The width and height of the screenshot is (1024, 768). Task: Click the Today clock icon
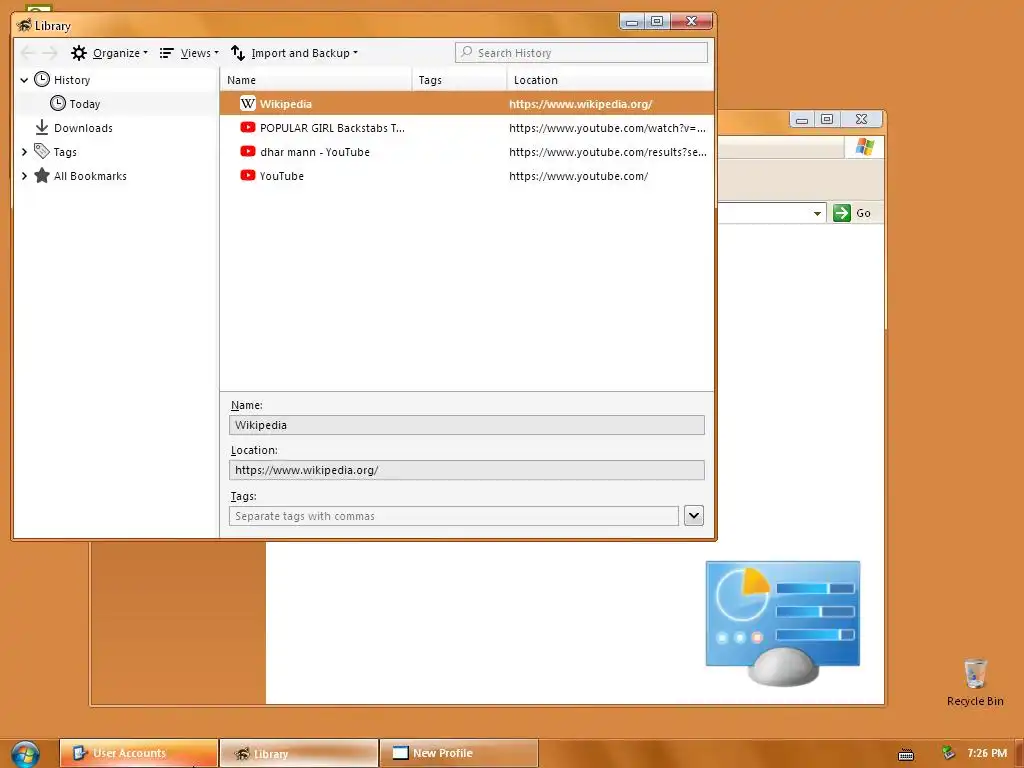point(57,103)
